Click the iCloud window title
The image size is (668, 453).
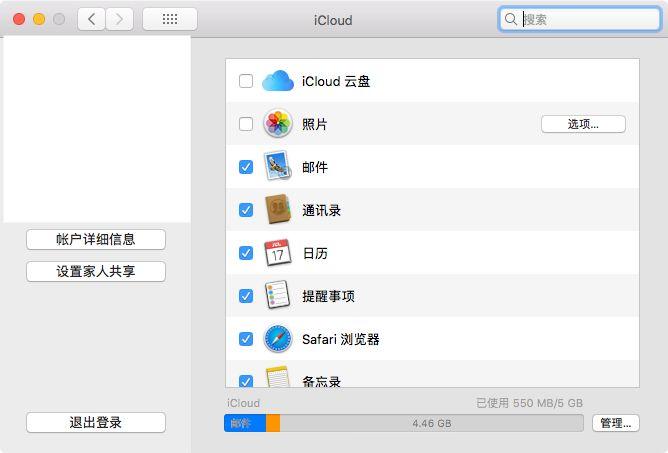point(333,20)
